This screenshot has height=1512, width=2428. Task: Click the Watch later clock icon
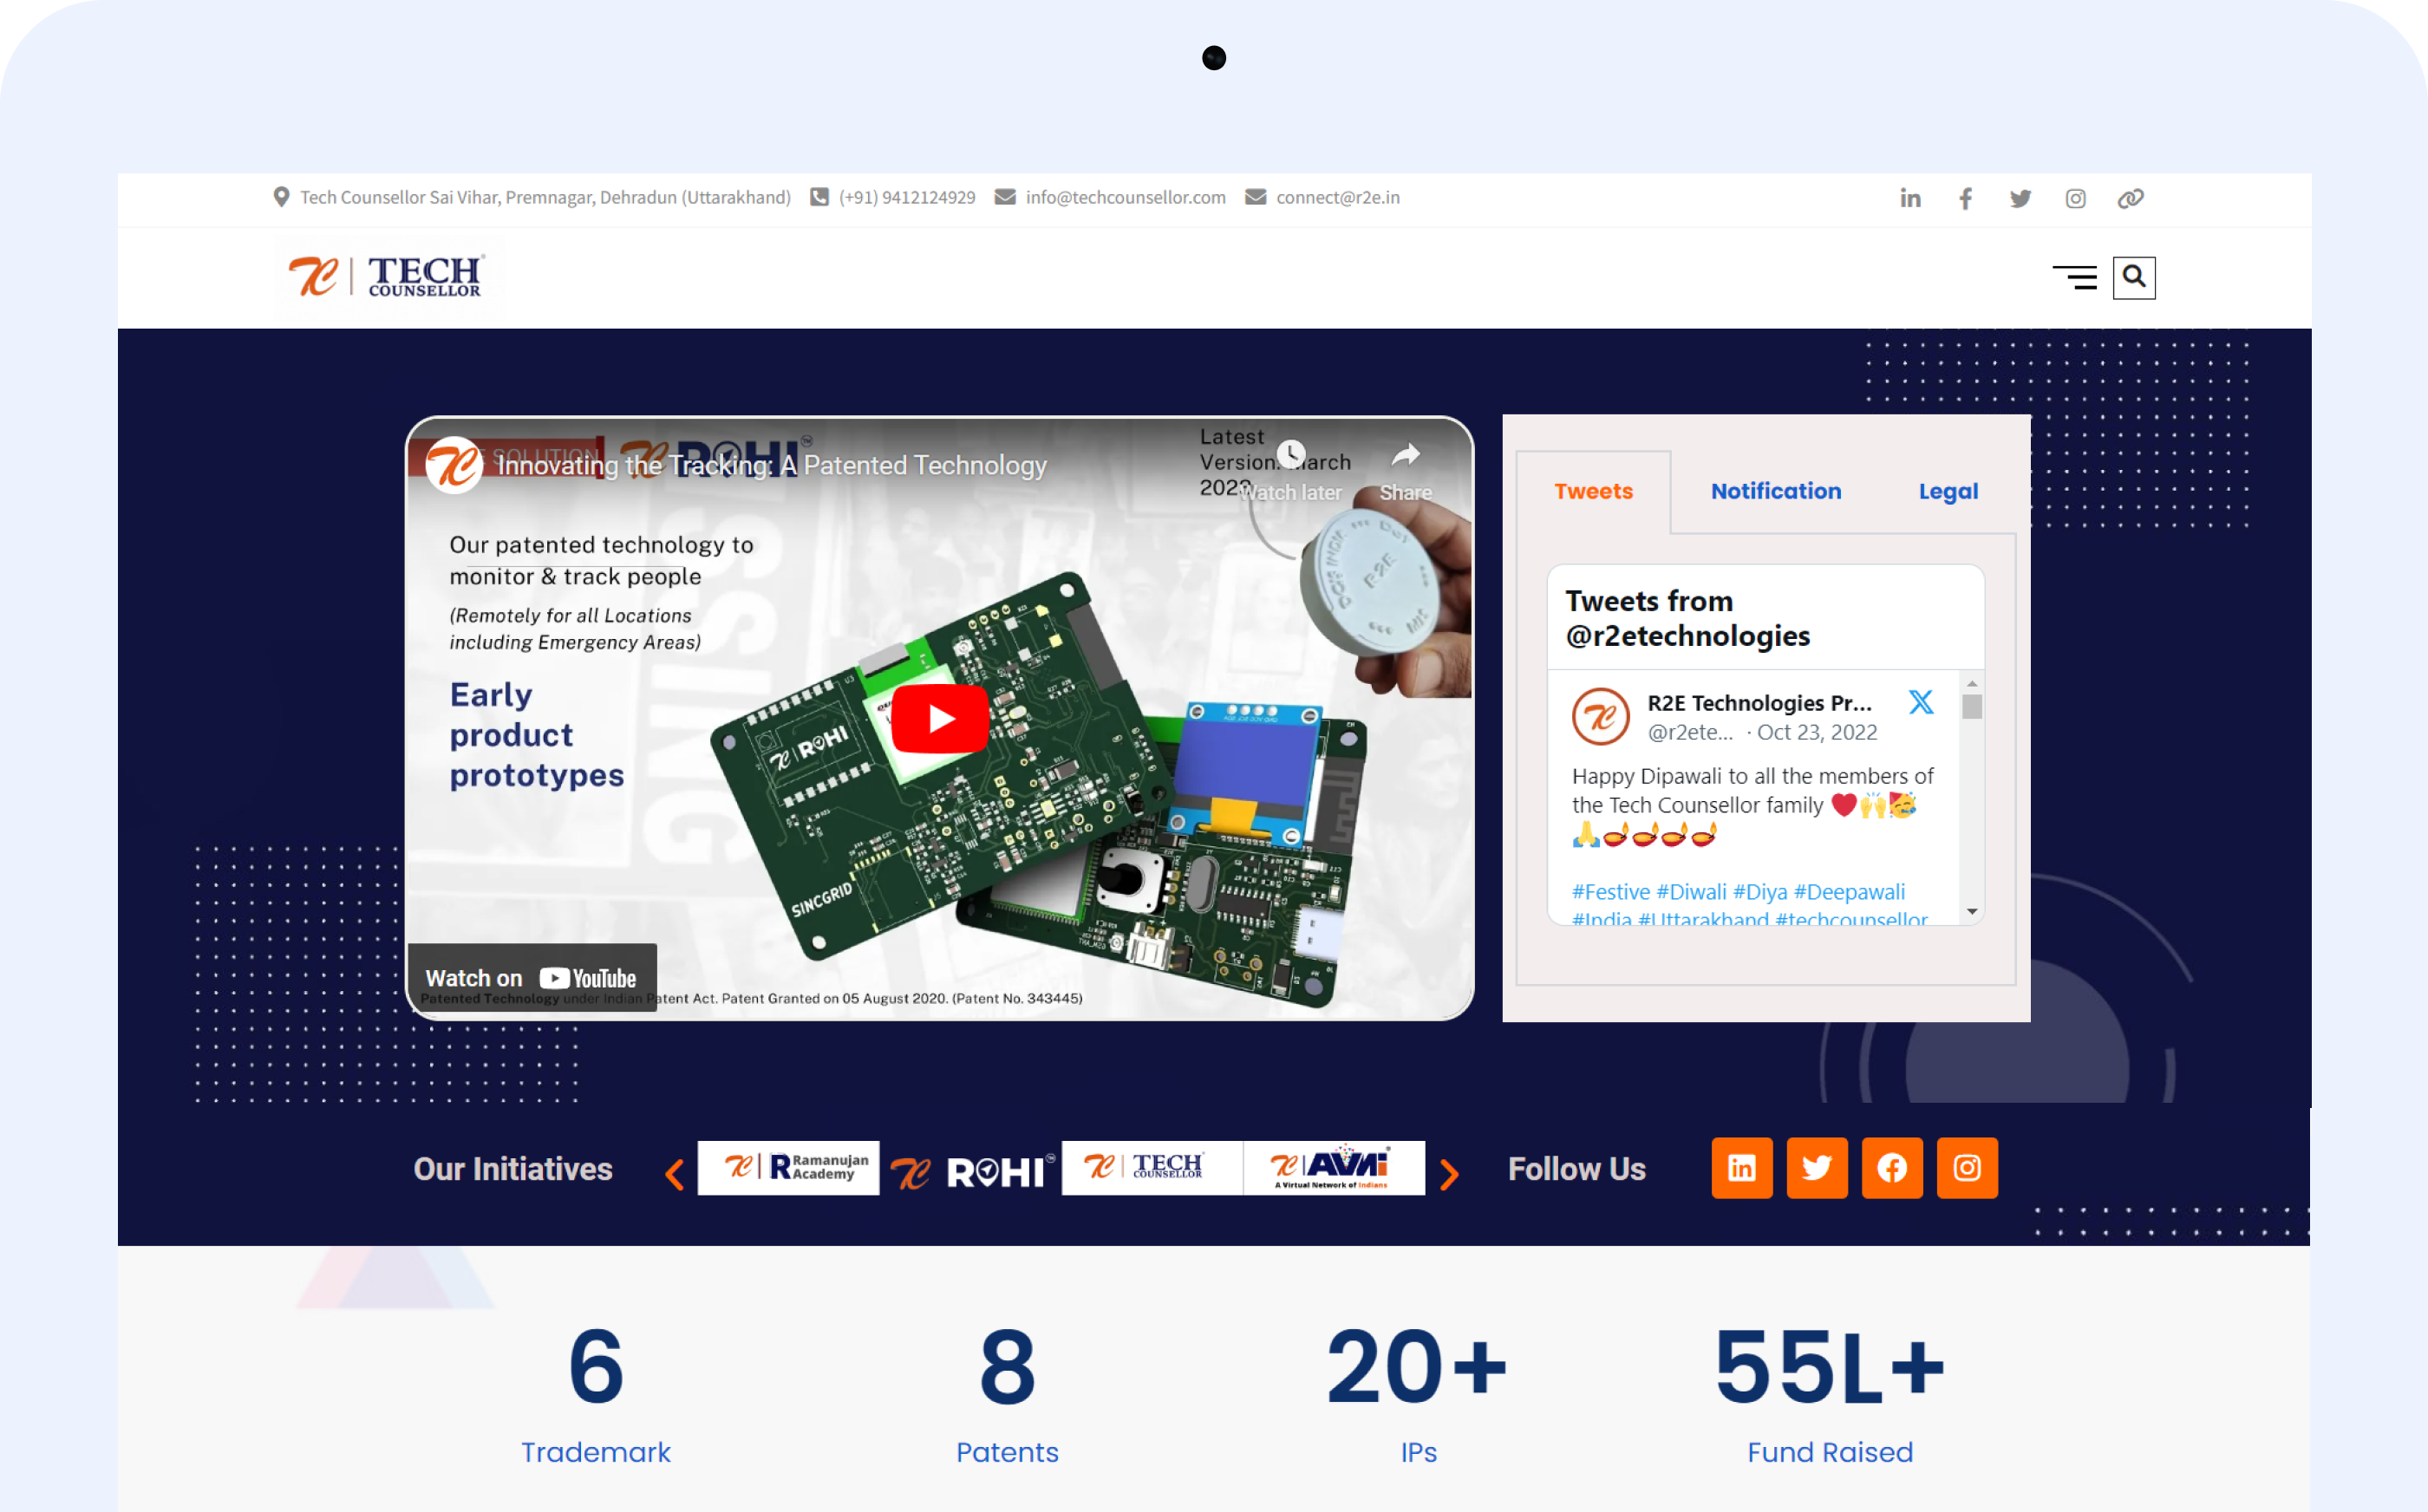coord(1291,455)
